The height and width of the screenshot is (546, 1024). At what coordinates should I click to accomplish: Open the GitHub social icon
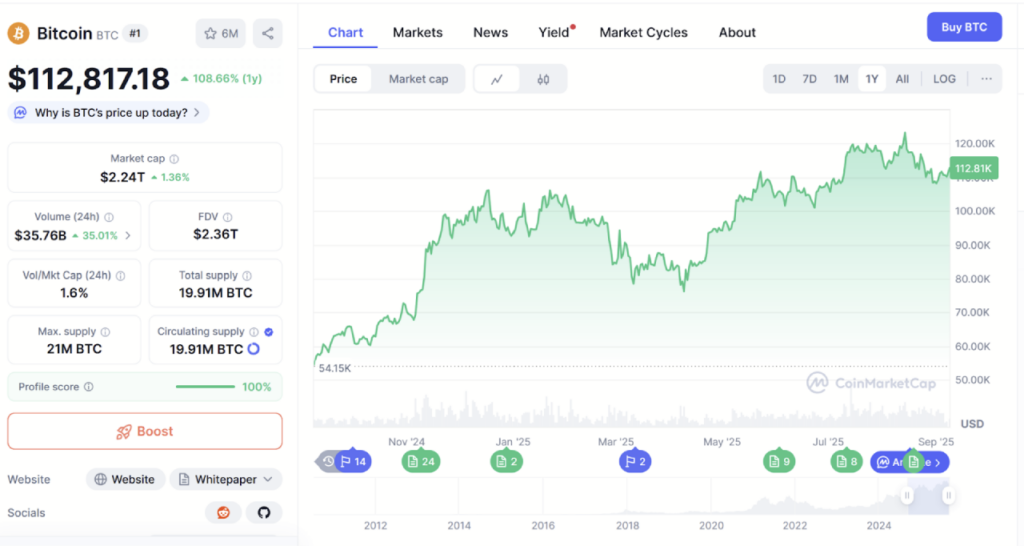(x=264, y=513)
